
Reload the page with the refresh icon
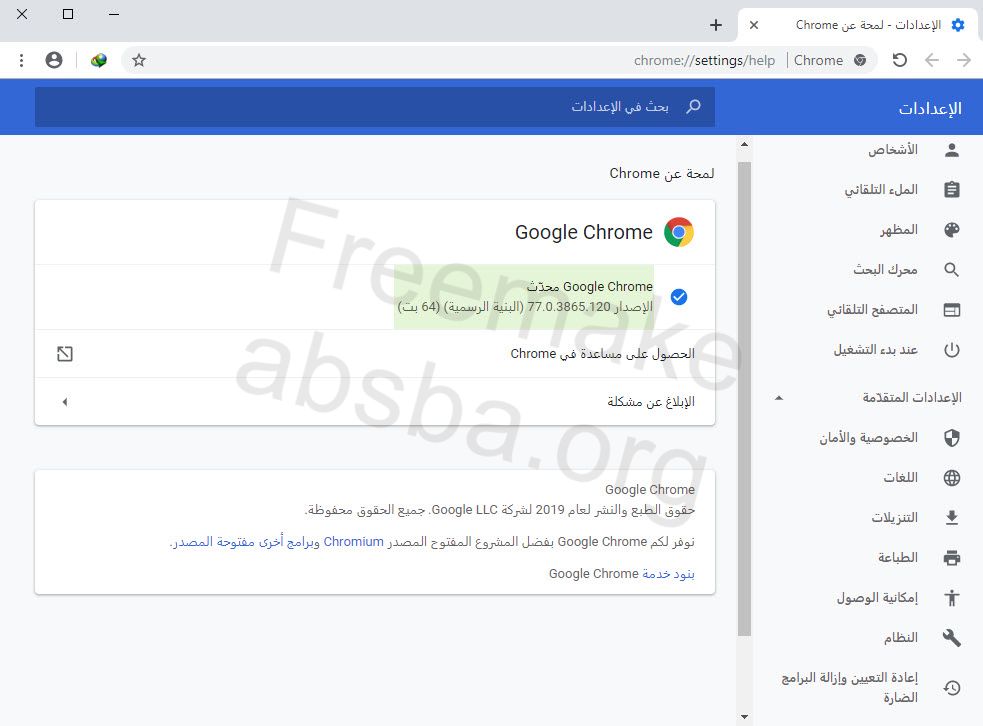900,60
